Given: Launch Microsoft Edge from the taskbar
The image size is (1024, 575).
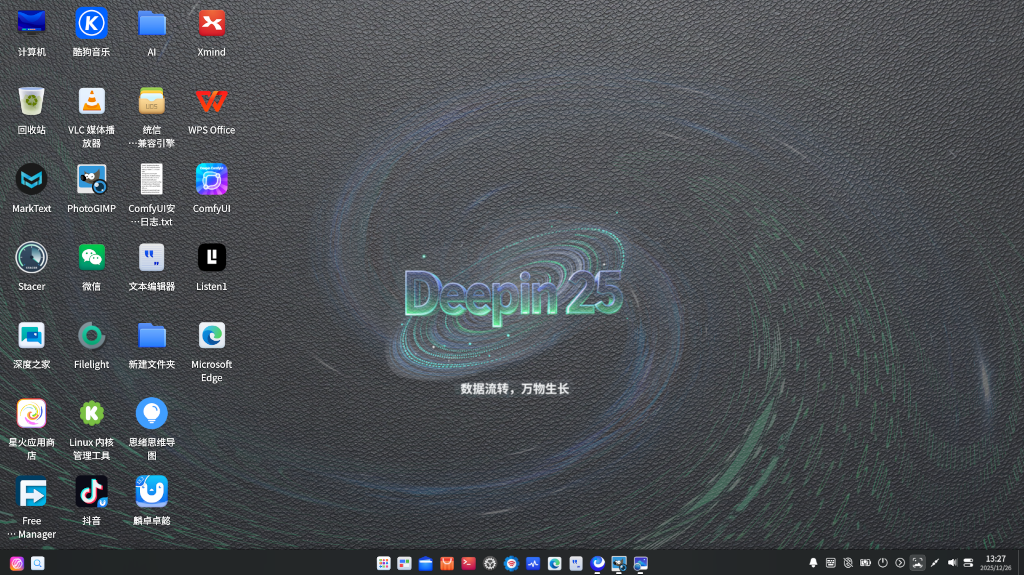Looking at the screenshot, I should 554,563.
